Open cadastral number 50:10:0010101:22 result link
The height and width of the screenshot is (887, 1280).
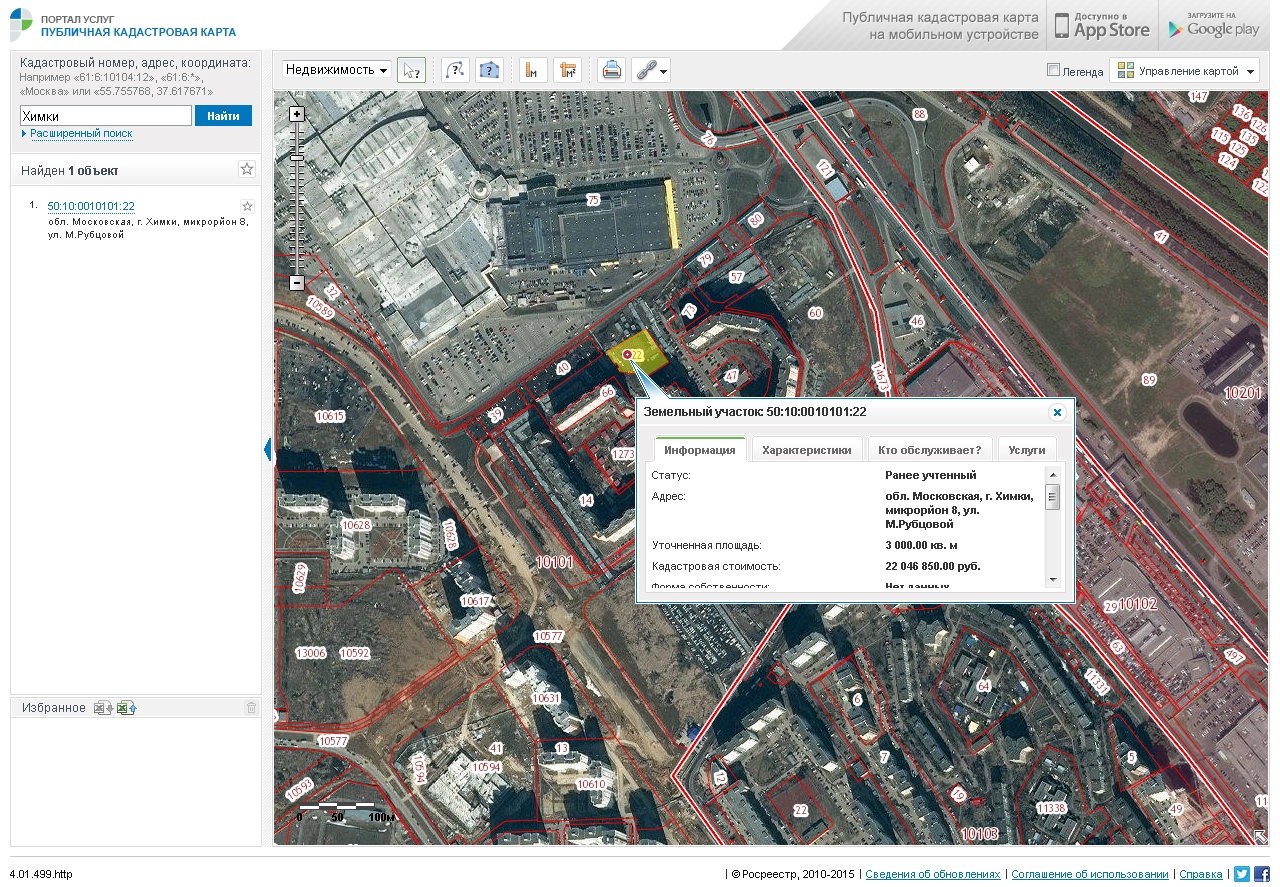pos(91,206)
